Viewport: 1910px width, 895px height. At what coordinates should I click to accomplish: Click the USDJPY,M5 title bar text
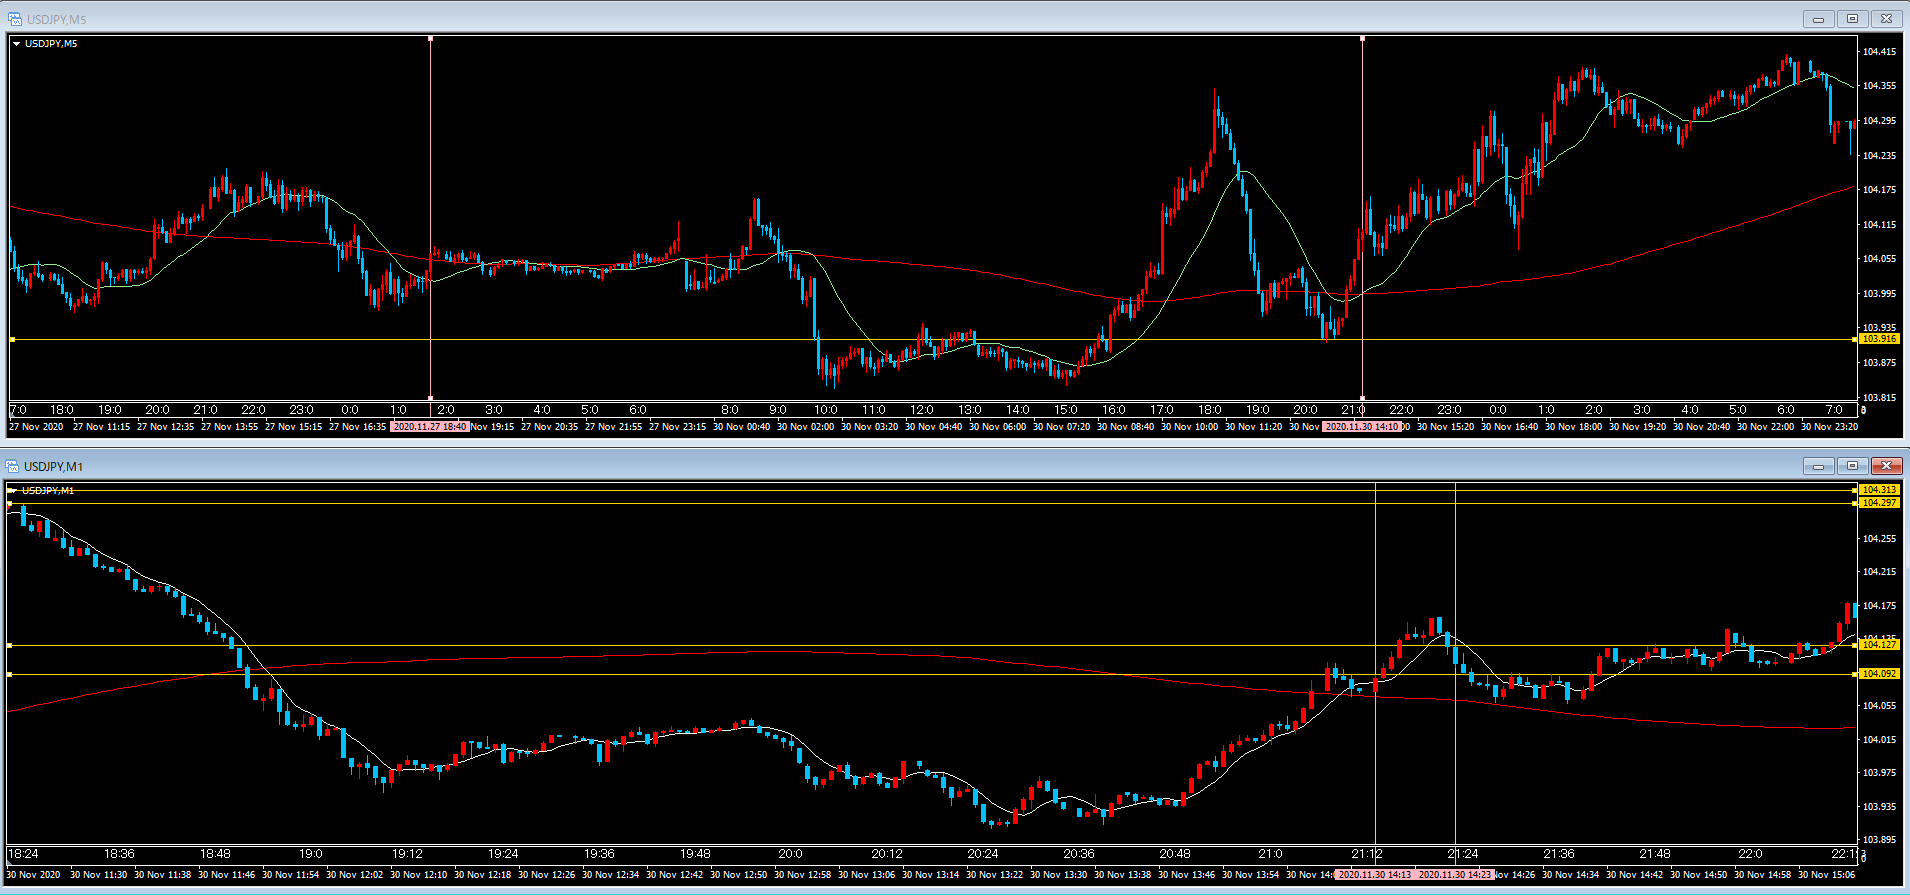tap(56, 20)
